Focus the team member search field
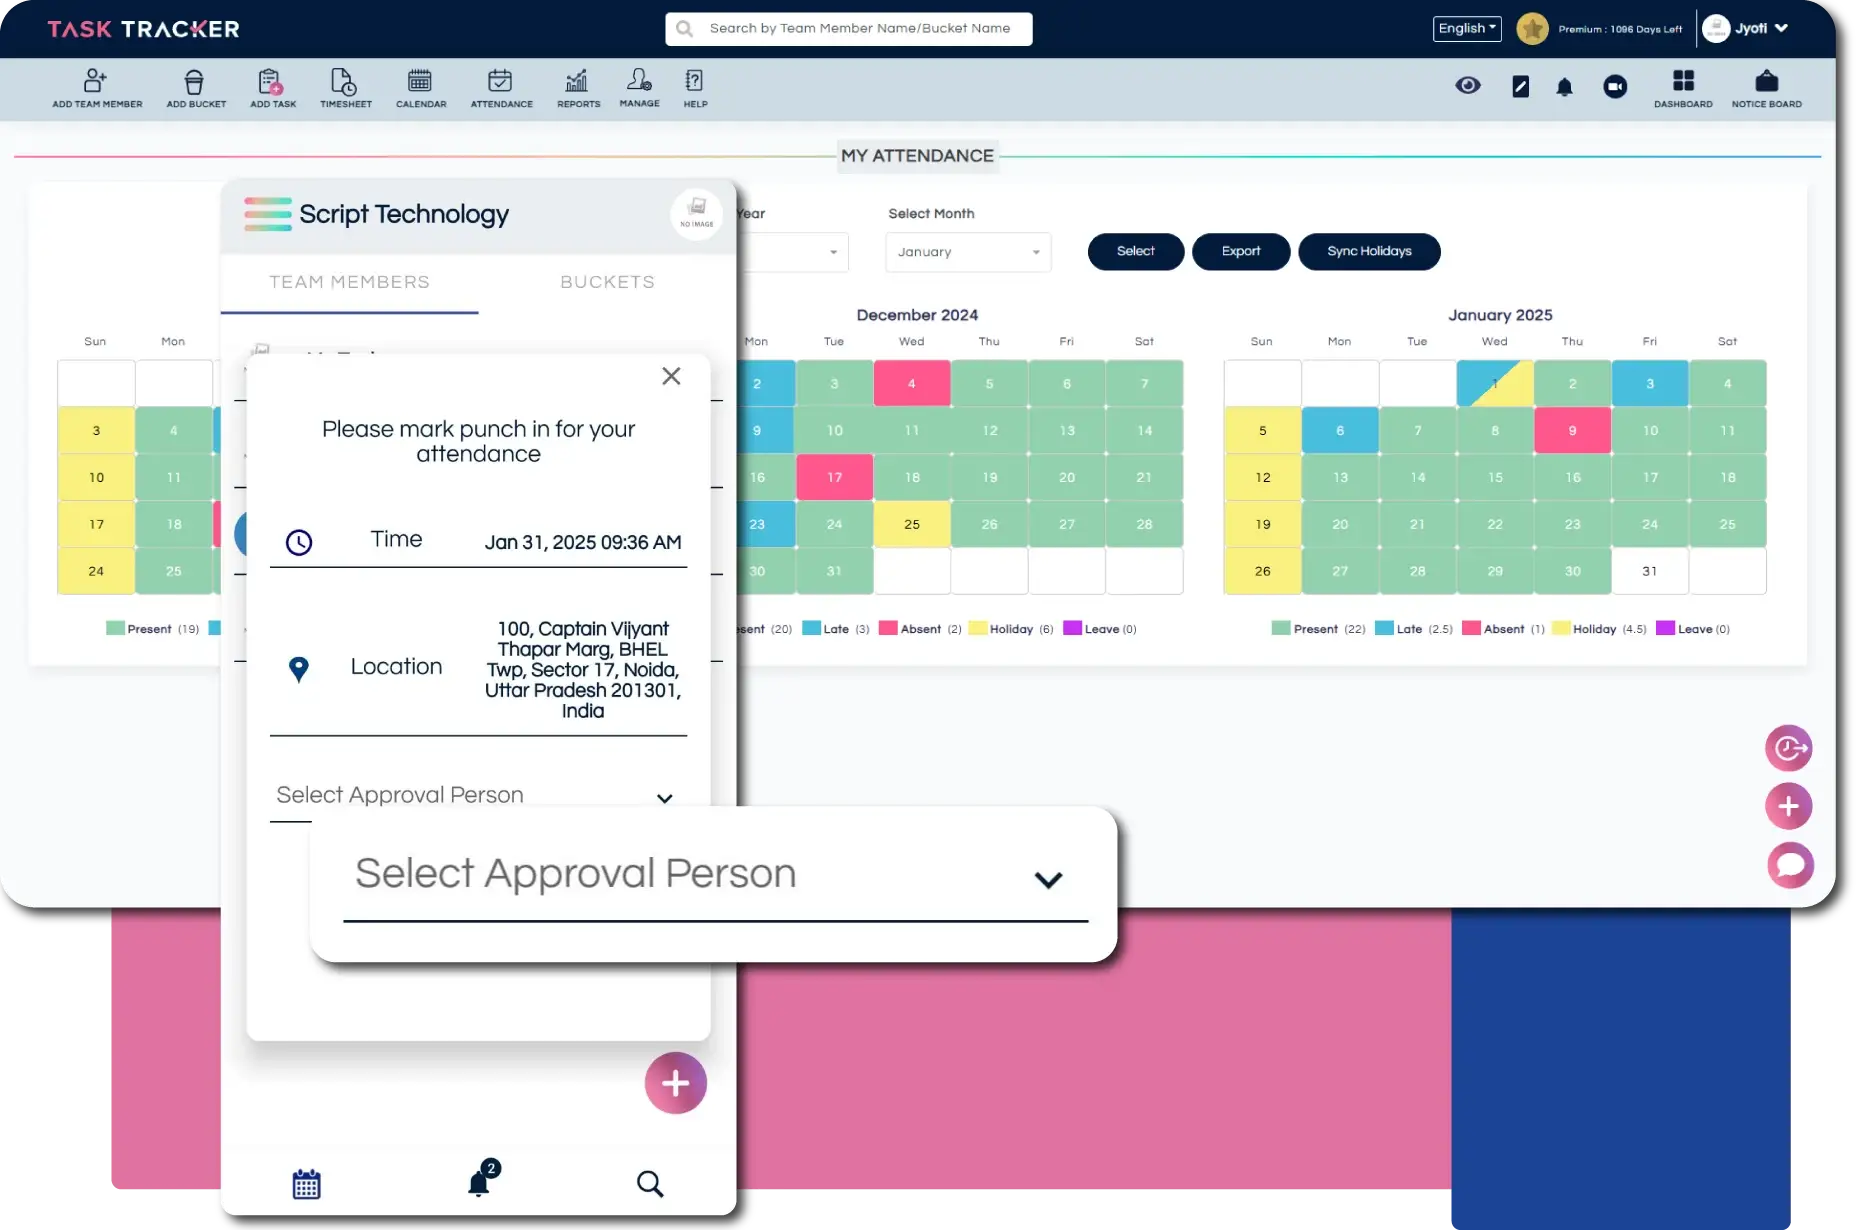The image size is (1860, 1230). (x=848, y=29)
